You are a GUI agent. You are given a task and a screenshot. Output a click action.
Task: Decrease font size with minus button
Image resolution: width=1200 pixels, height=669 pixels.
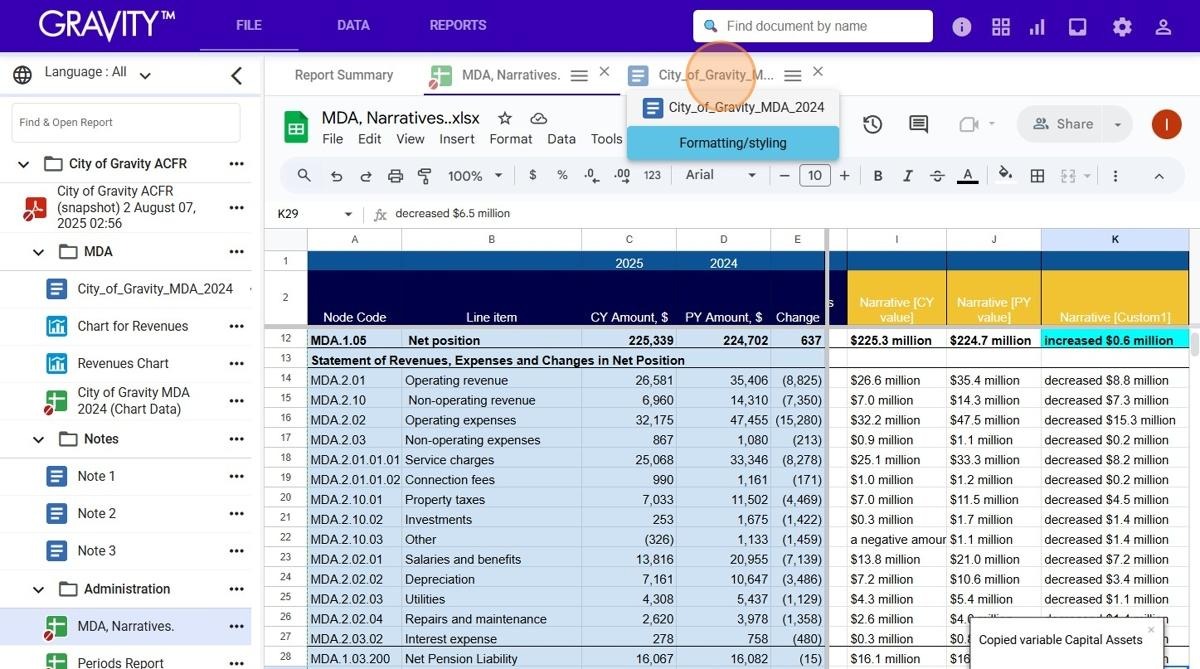[x=785, y=176]
